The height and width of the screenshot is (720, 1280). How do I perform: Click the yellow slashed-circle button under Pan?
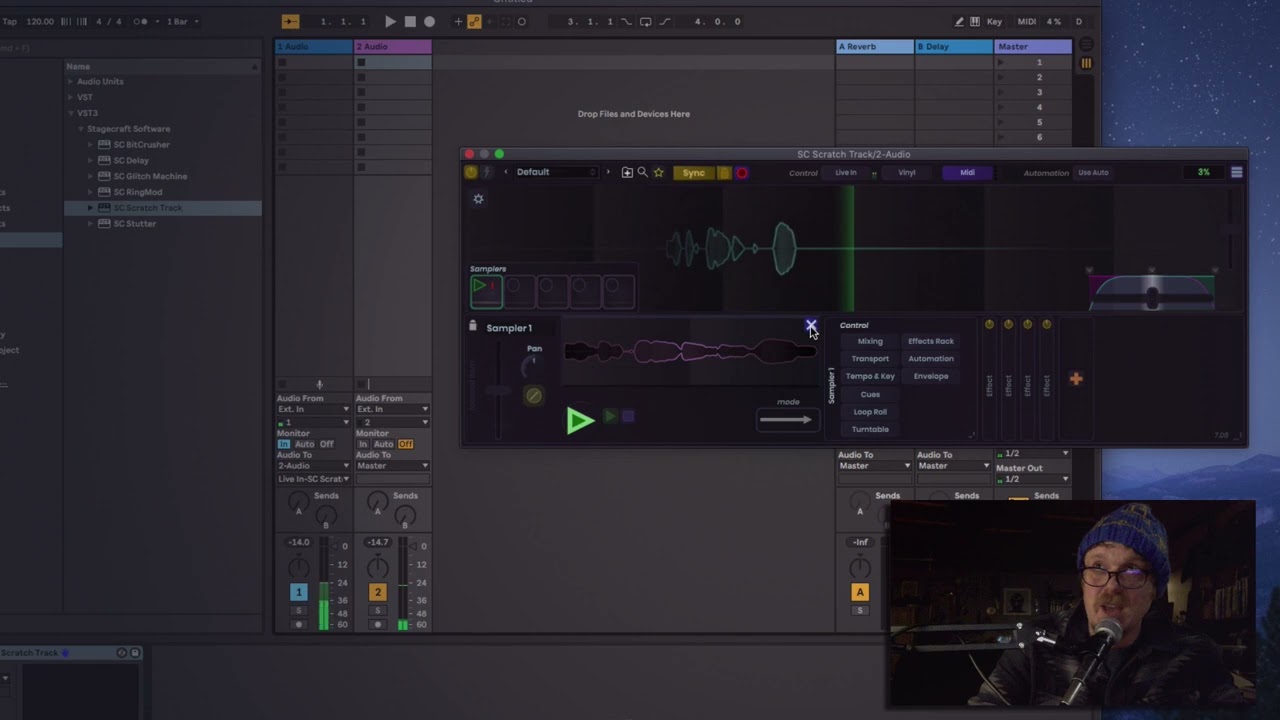(534, 395)
